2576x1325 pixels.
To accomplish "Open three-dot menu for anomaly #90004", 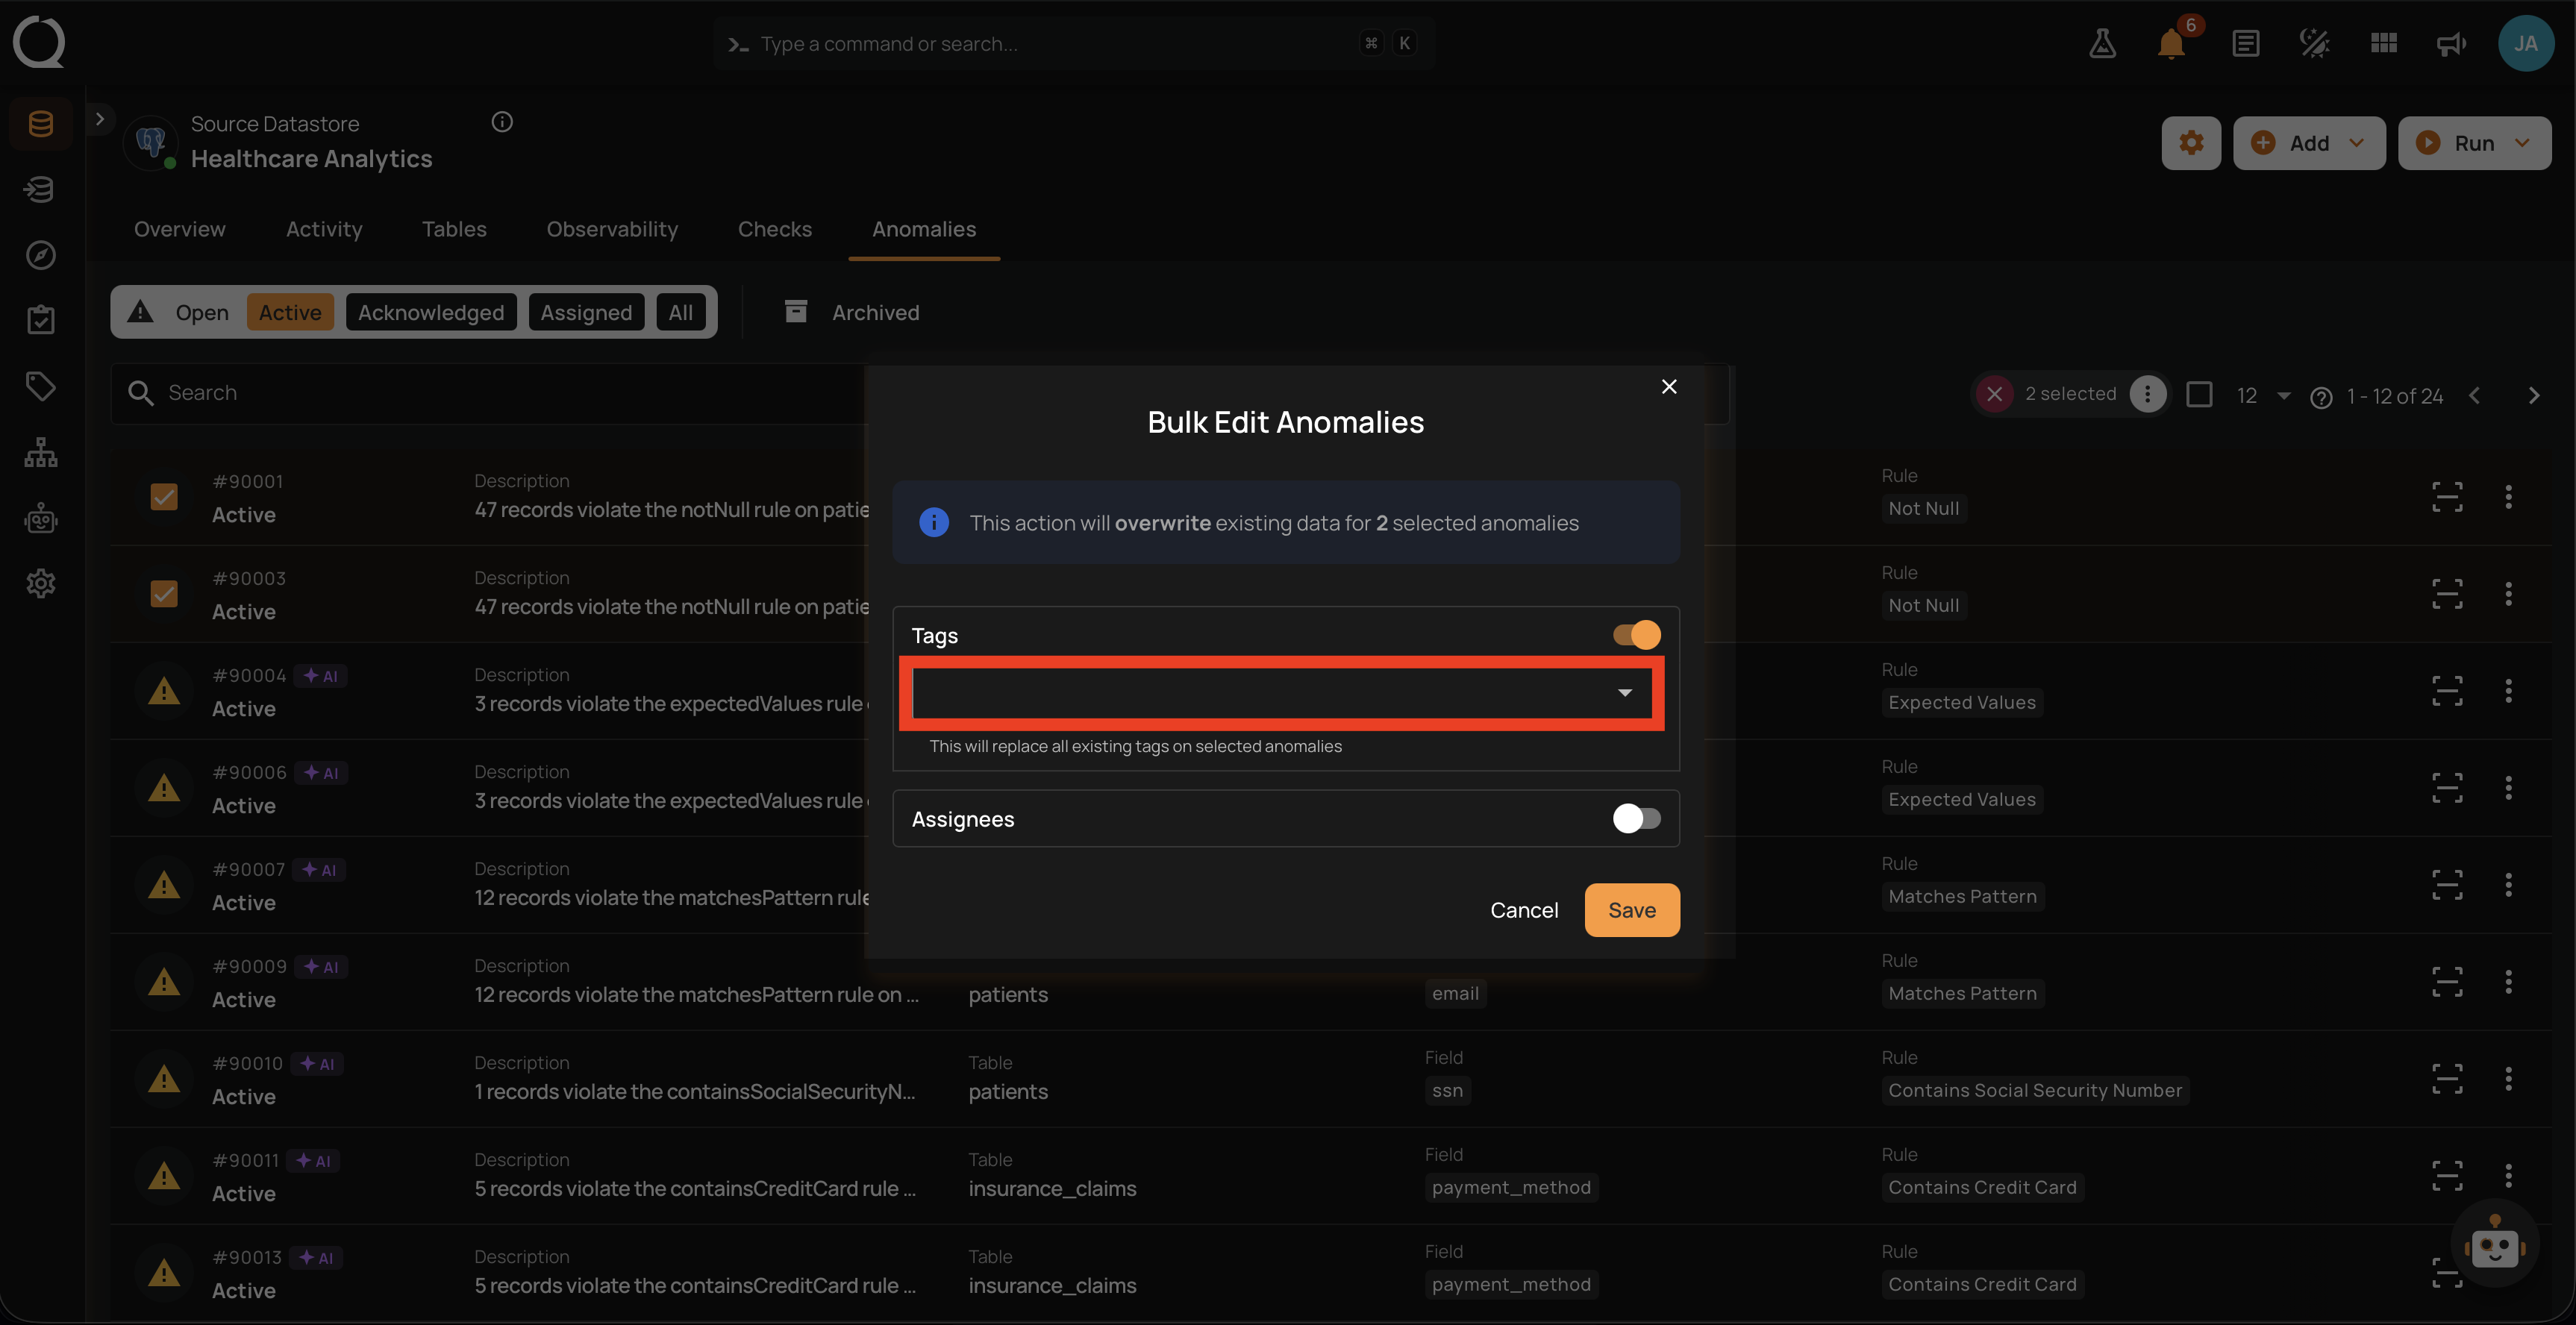I will coord(2508,691).
